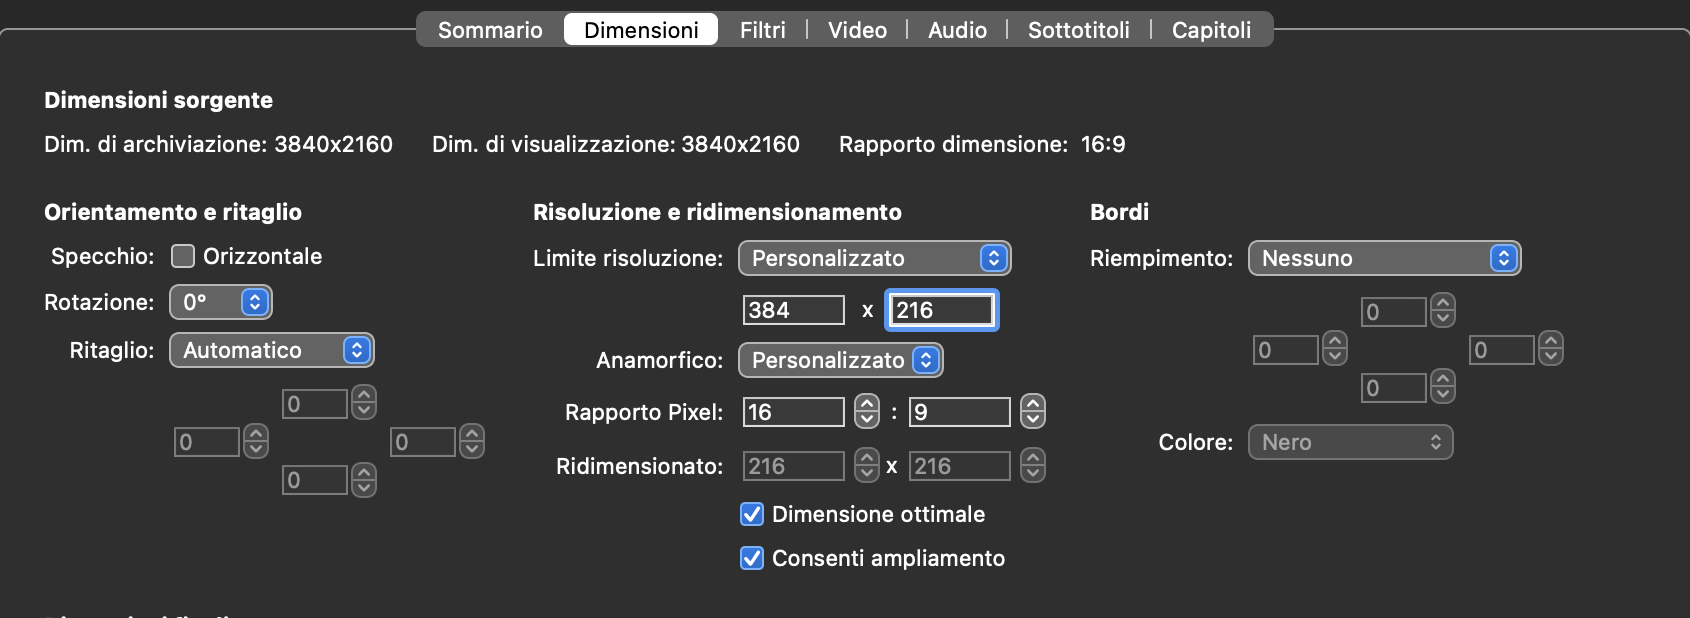The width and height of the screenshot is (1690, 618).
Task: Click the stepper next to Rapporto Pixel 9
Action: [x=1033, y=412]
